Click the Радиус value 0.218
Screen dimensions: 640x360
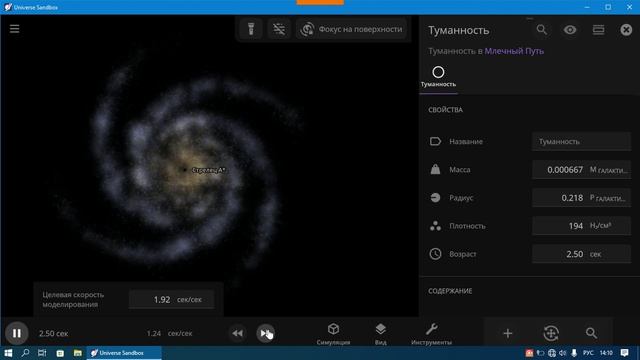coord(572,198)
